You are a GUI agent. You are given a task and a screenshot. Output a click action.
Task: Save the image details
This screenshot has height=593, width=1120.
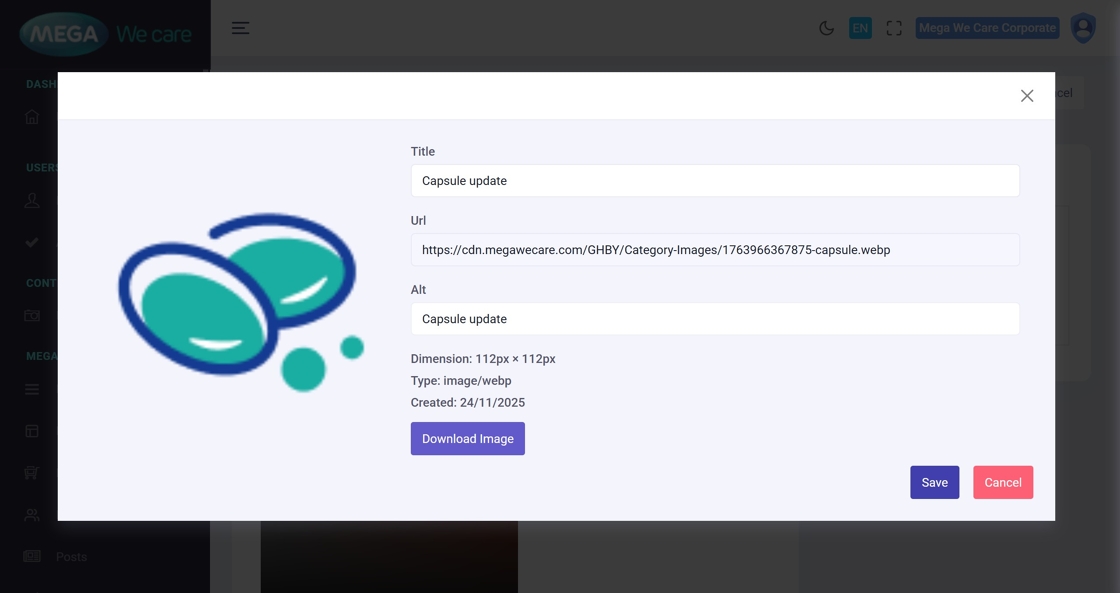934,482
